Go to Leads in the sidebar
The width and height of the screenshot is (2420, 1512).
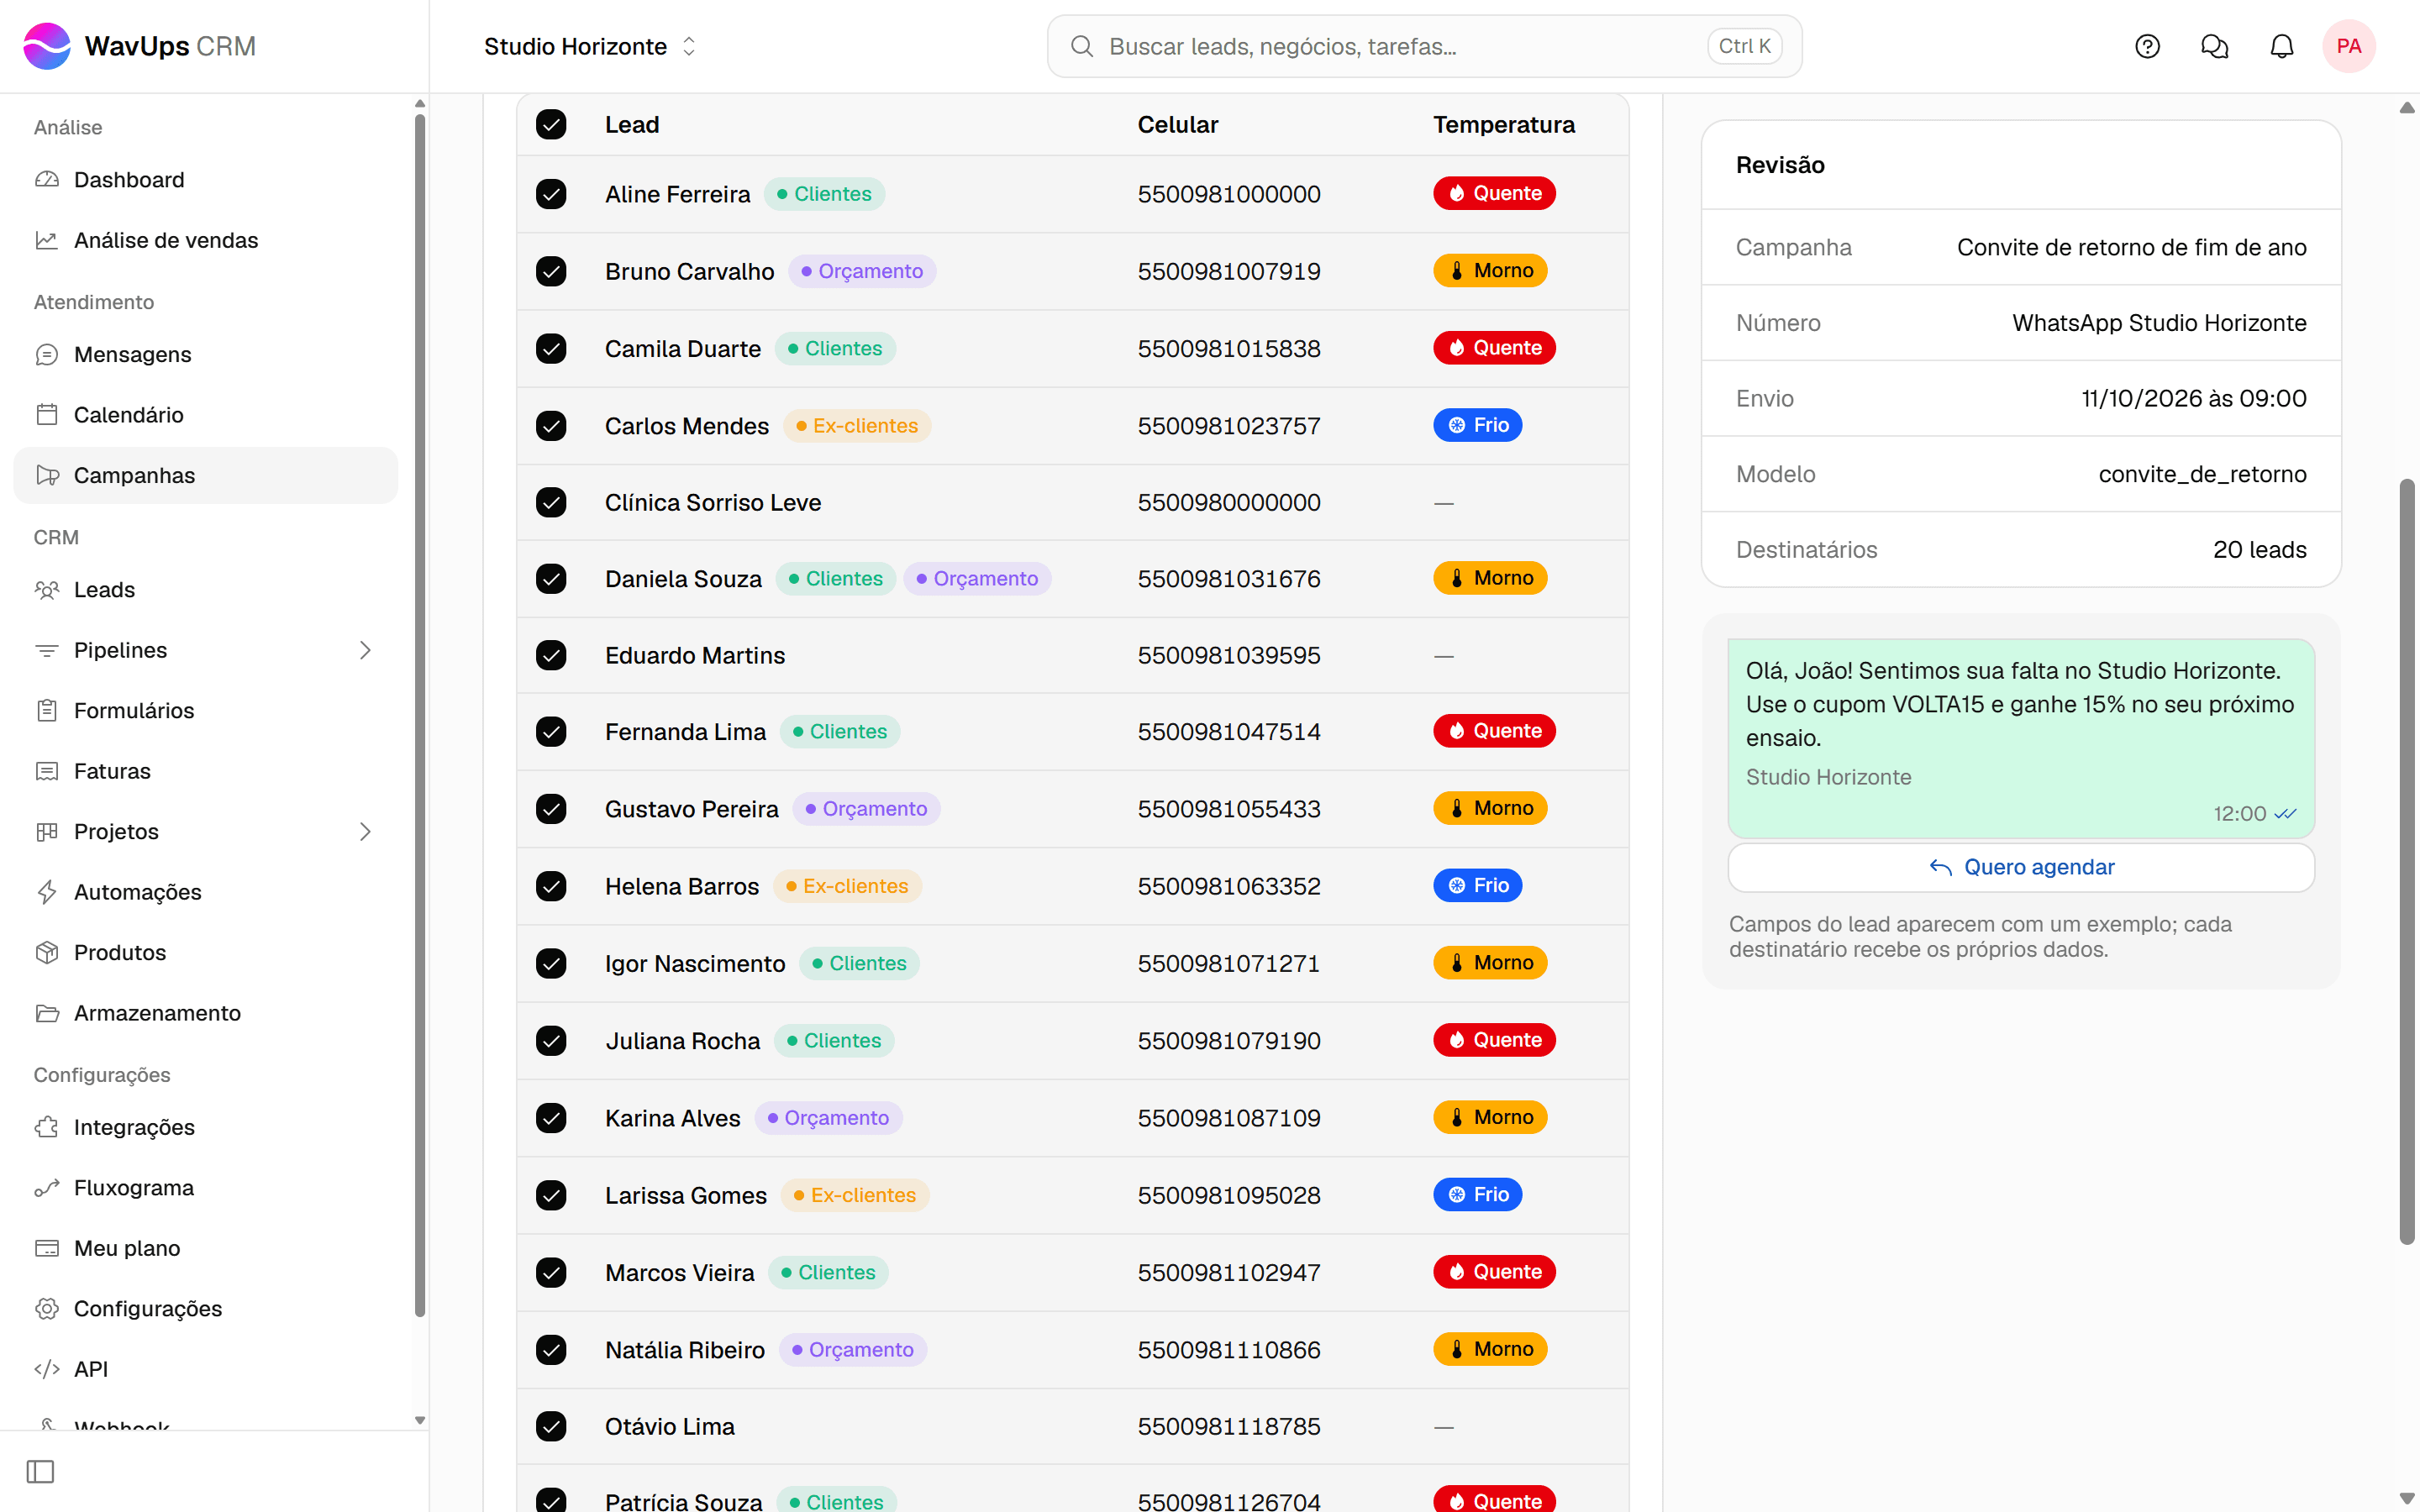205,590
